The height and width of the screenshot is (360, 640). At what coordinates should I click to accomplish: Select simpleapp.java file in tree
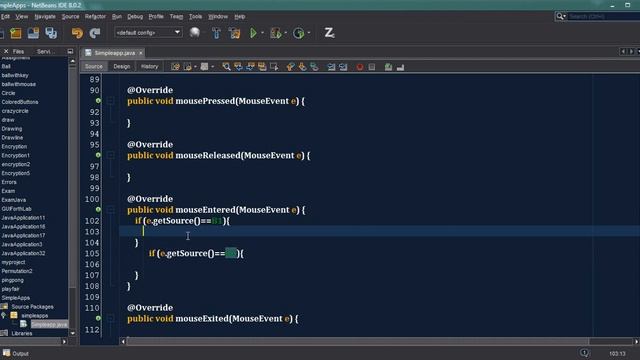49,324
